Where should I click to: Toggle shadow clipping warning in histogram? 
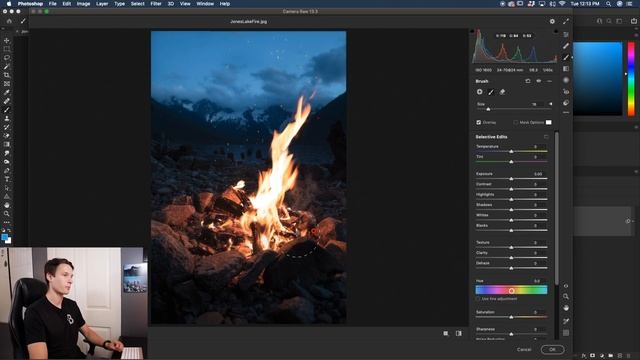point(473,31)
